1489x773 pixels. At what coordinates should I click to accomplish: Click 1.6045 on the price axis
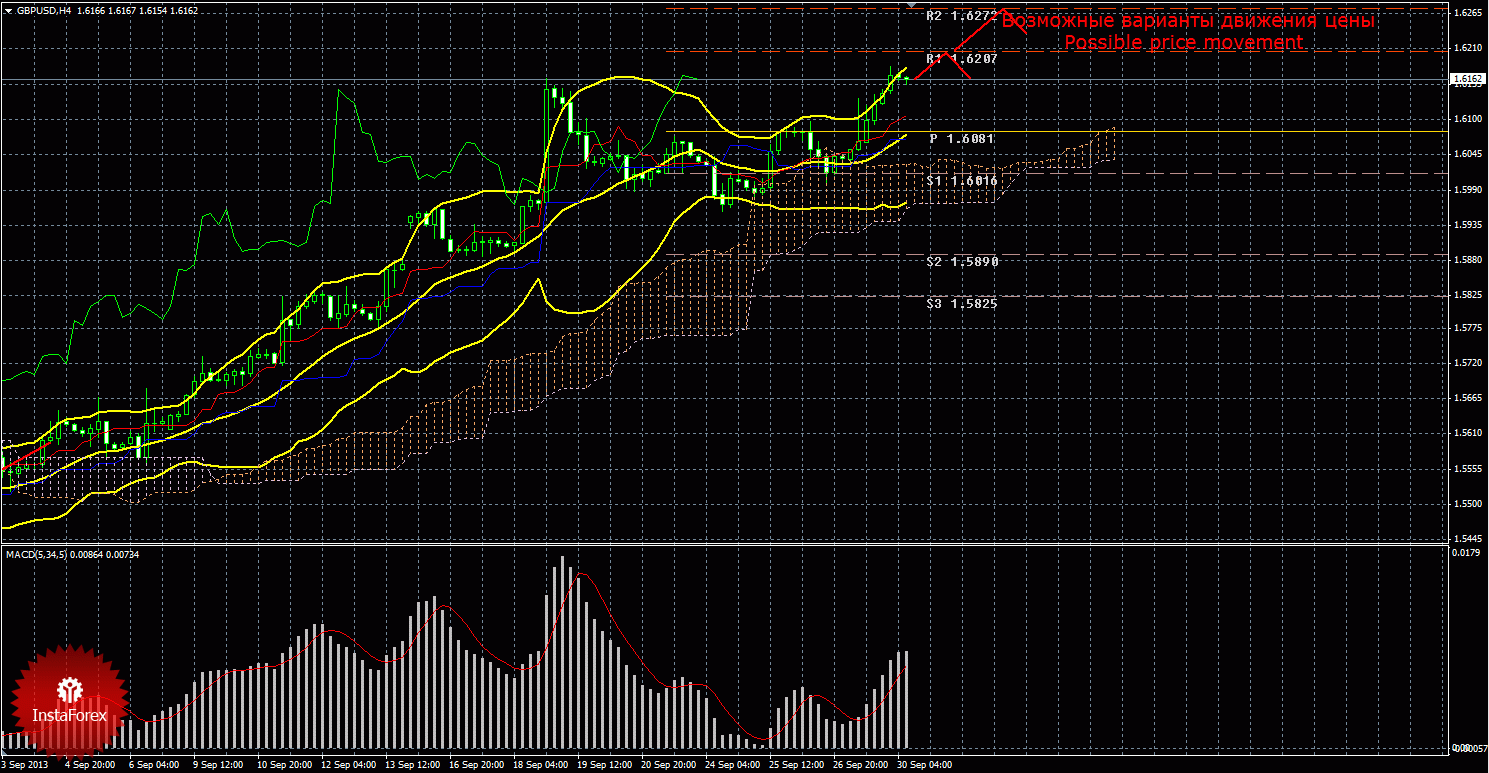click(1468, 154)
